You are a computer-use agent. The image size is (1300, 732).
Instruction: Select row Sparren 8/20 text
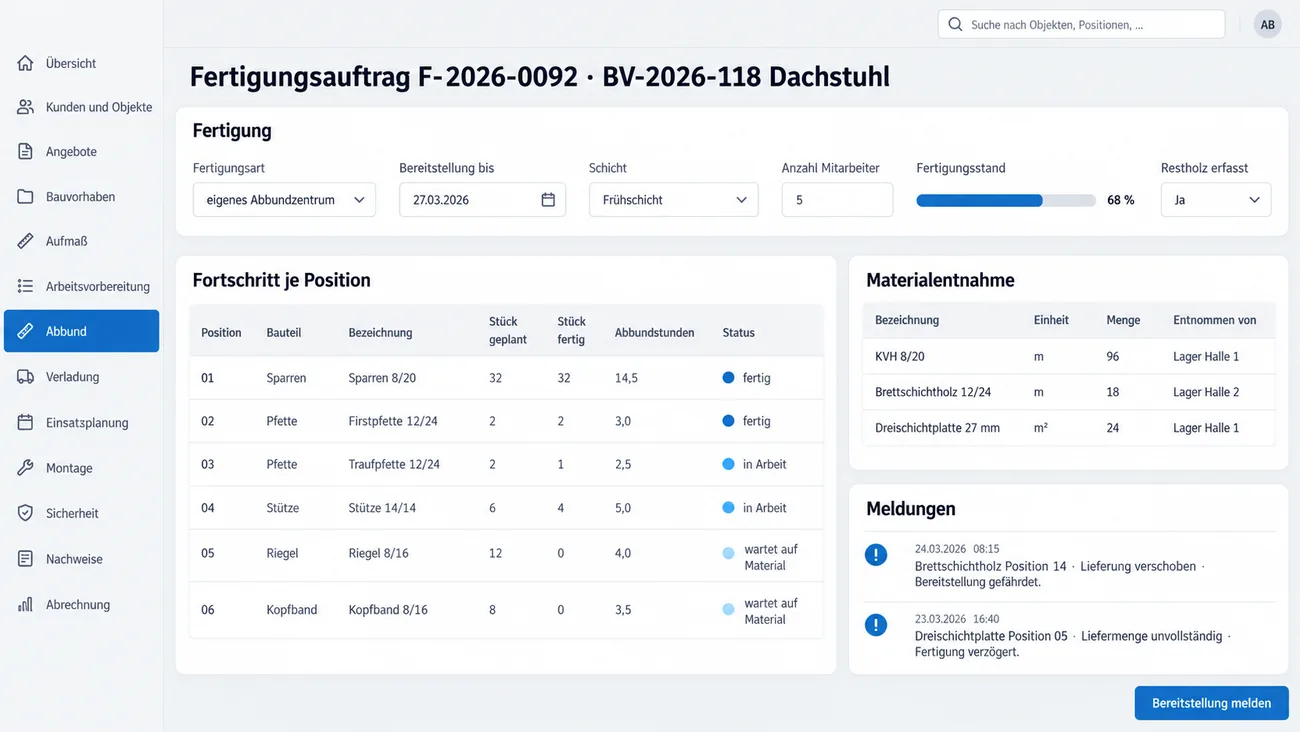382,378
